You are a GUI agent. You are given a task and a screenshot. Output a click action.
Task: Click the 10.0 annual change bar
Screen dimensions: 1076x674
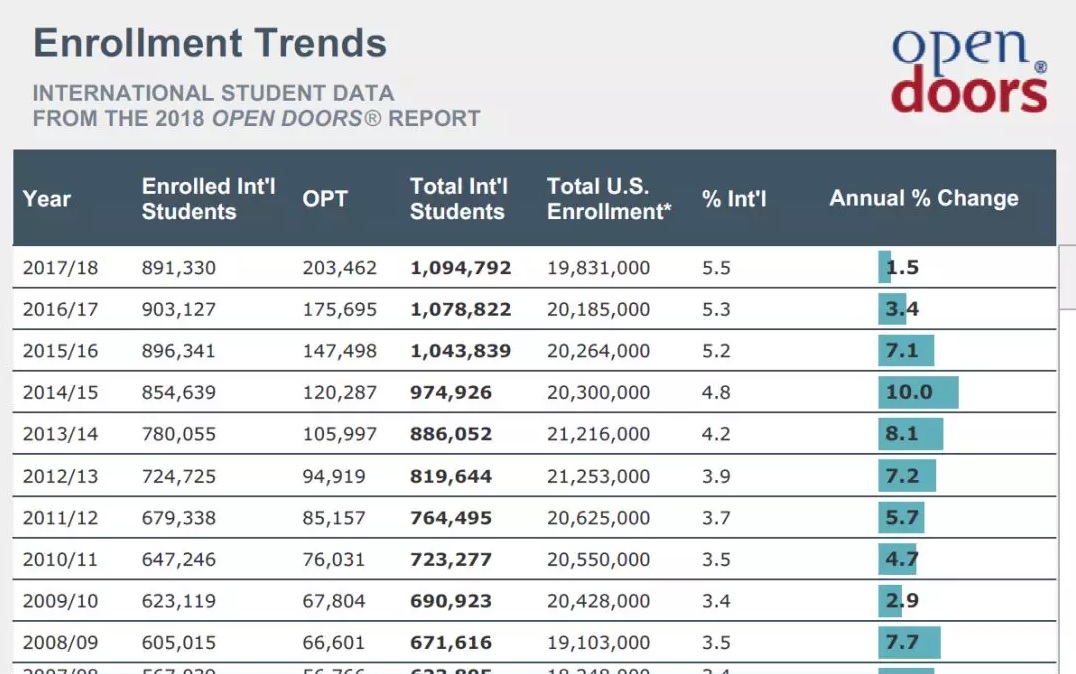pyautogui.click(x=918, y=393)
